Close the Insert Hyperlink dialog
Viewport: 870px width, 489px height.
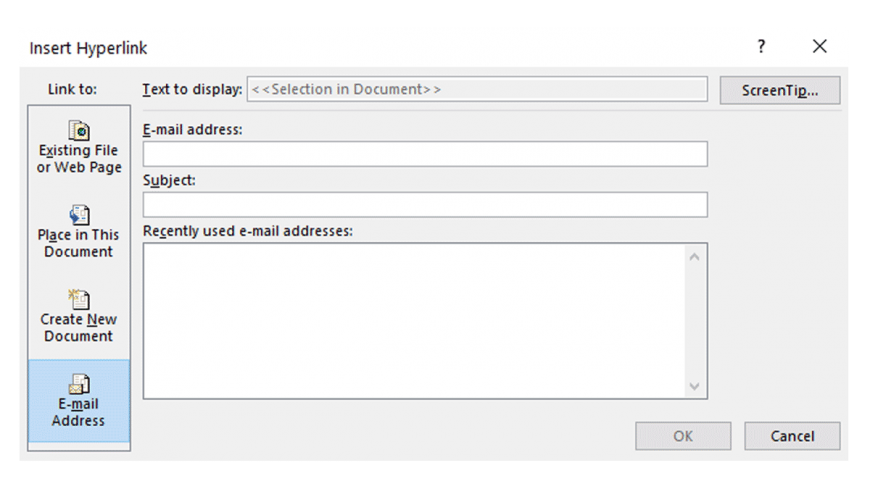pos(820,46)
